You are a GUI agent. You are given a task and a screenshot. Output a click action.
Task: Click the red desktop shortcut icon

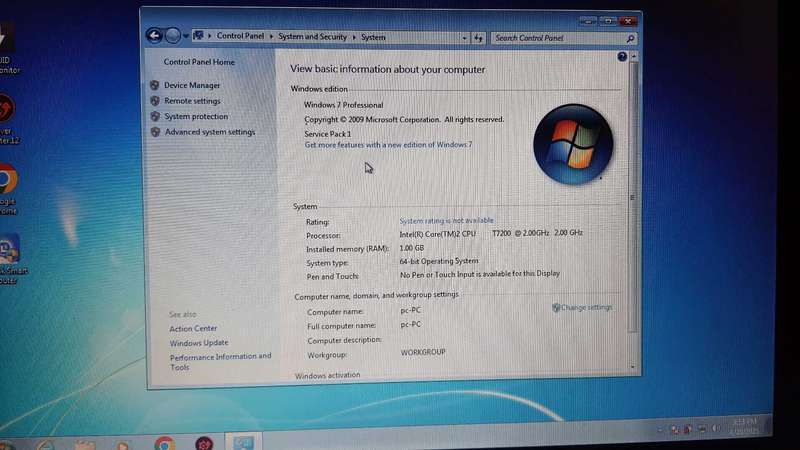[x=8, y=119]
